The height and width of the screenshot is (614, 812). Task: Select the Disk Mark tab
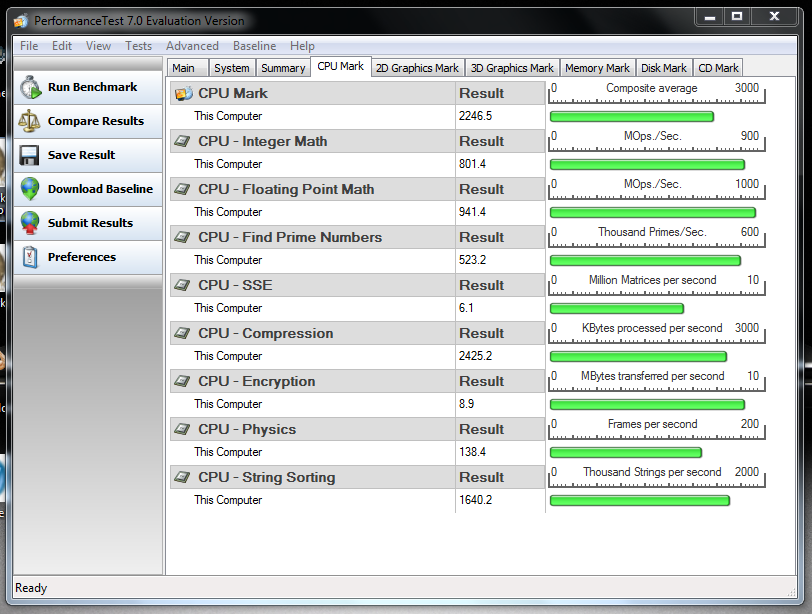pos(664,68)
